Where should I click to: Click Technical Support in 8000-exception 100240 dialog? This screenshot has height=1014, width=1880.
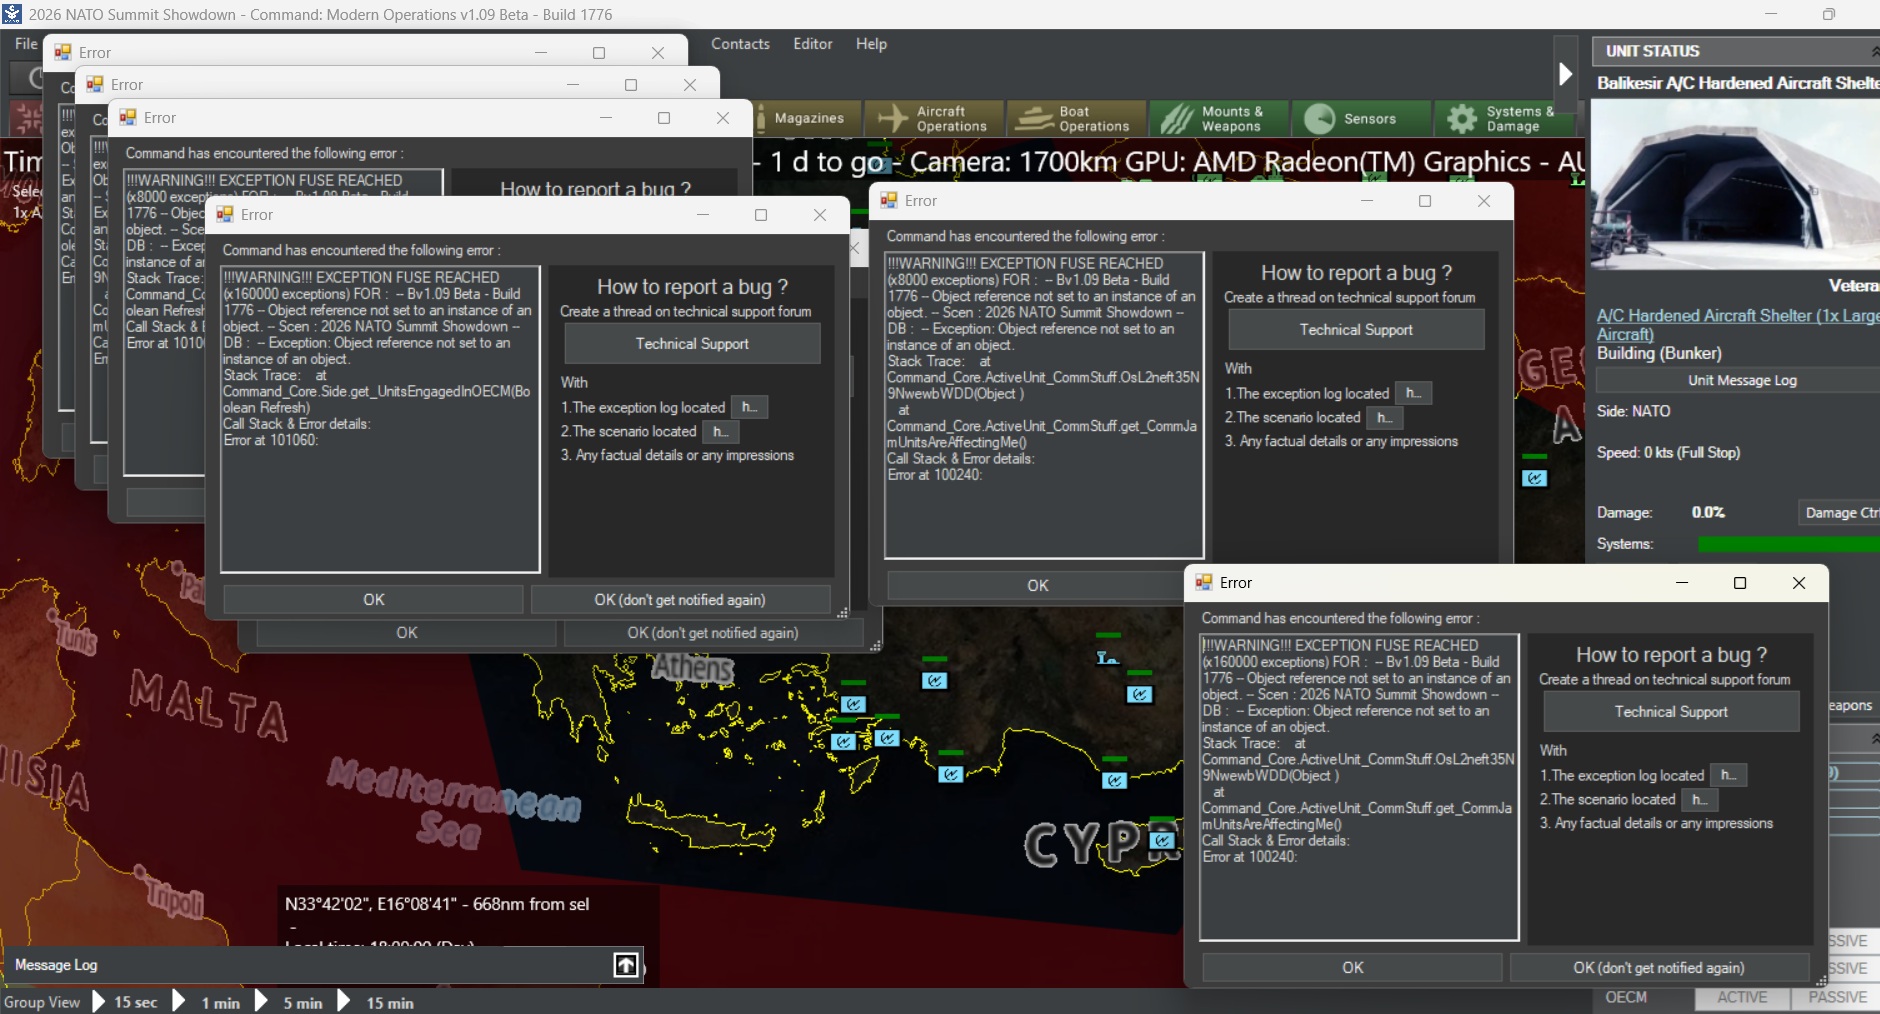click(1356, 330)
